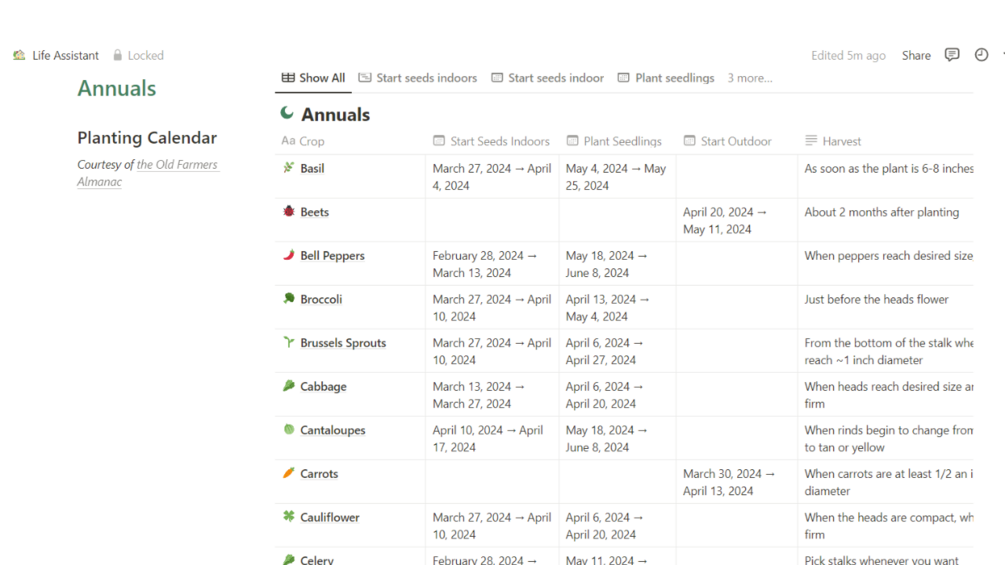Switch to the Plant seedlings tab

click(x=666, y=78)
